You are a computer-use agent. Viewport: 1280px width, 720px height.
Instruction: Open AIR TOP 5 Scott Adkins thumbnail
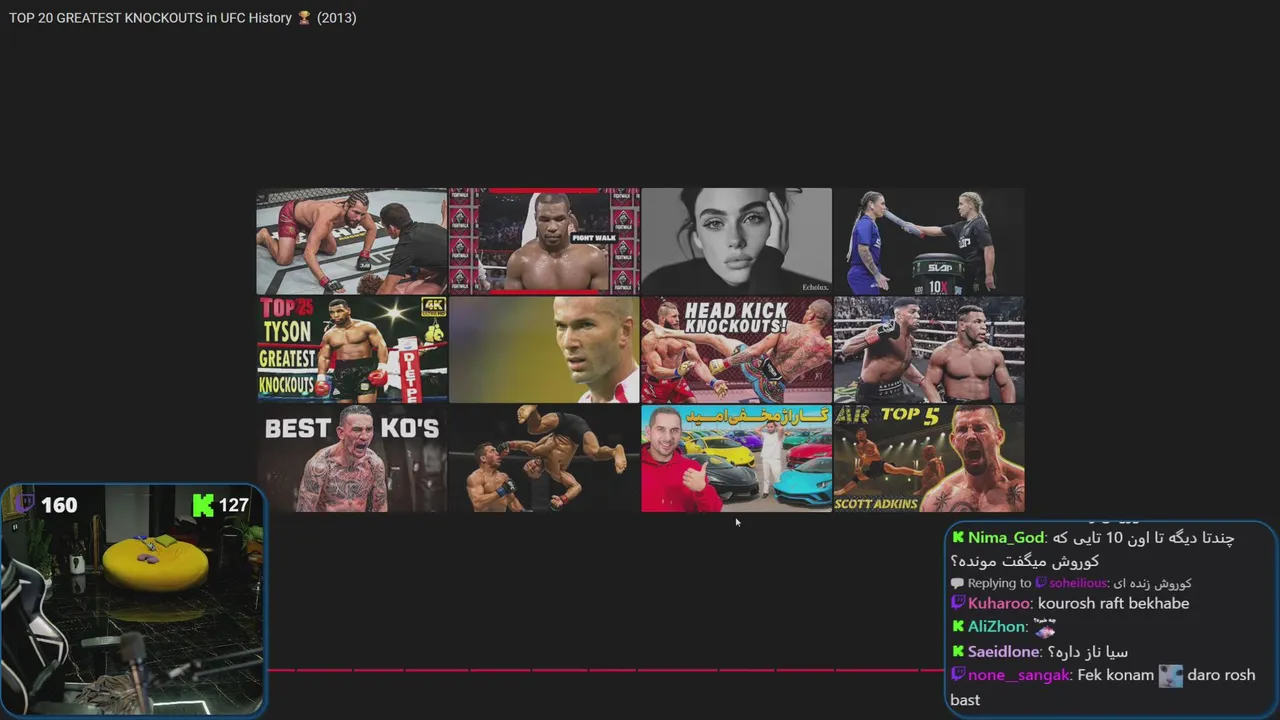coord(928,458)
